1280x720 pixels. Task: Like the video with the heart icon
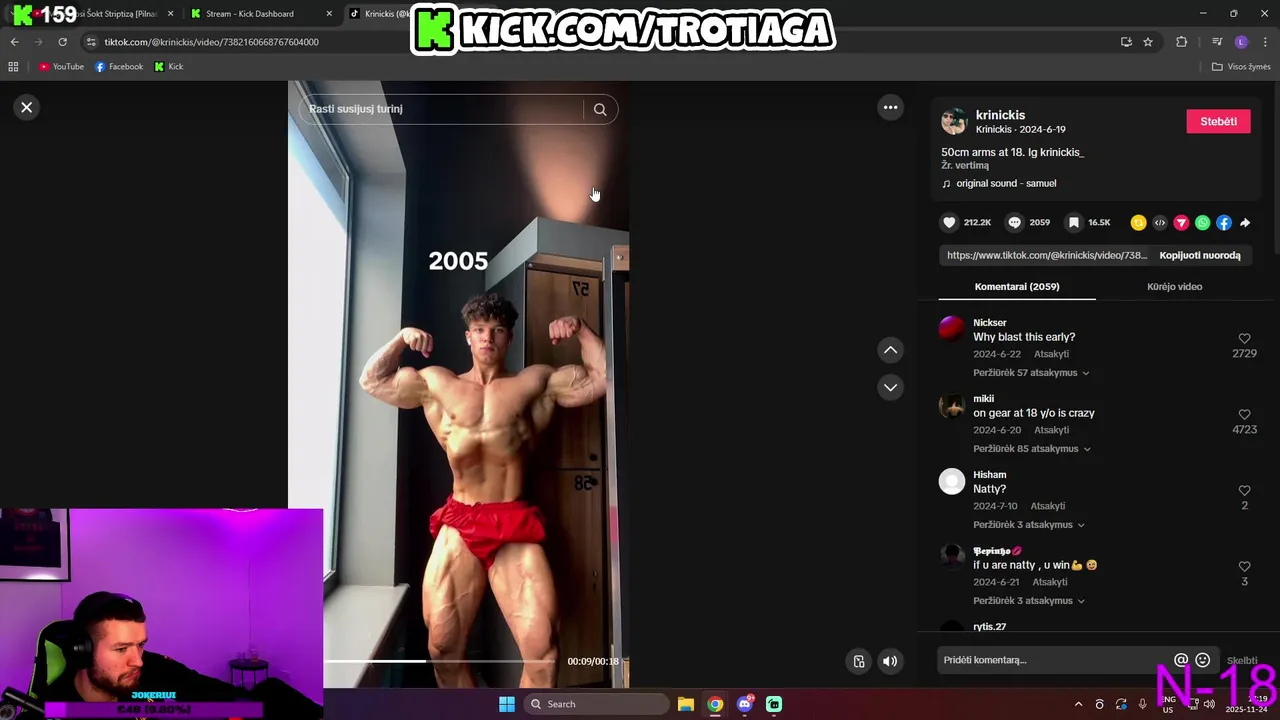coord(950,222)
